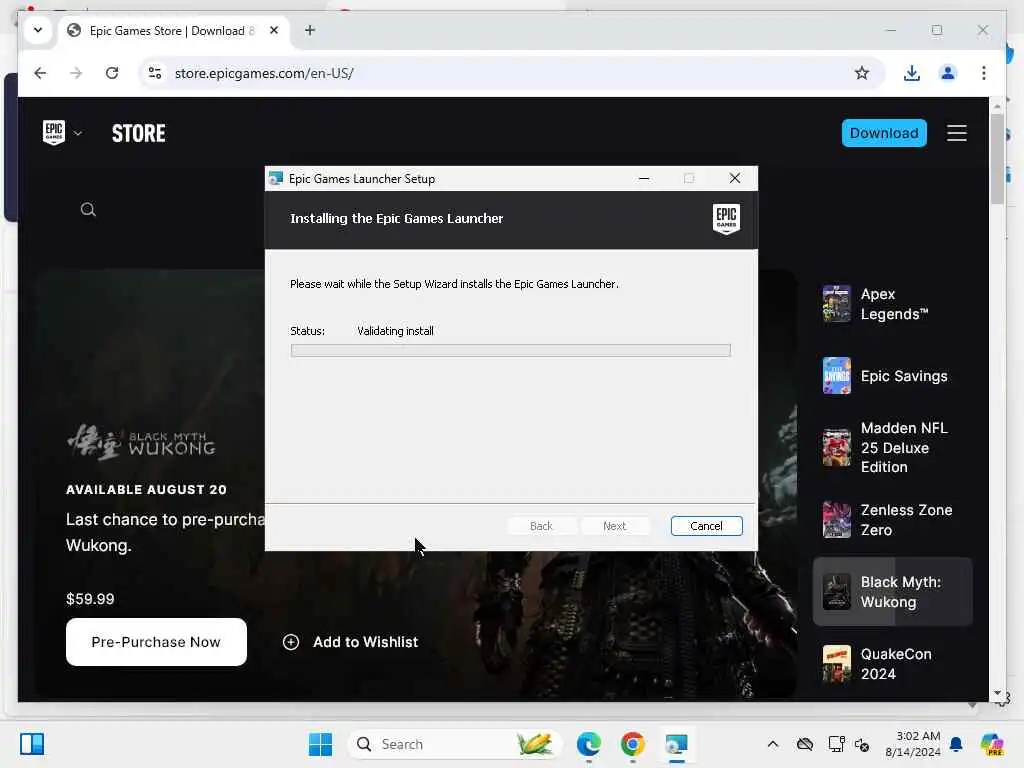Screen dimensions: 1024x768
Task: Click the installer title bar icon
Action: (x=276, y=178)
